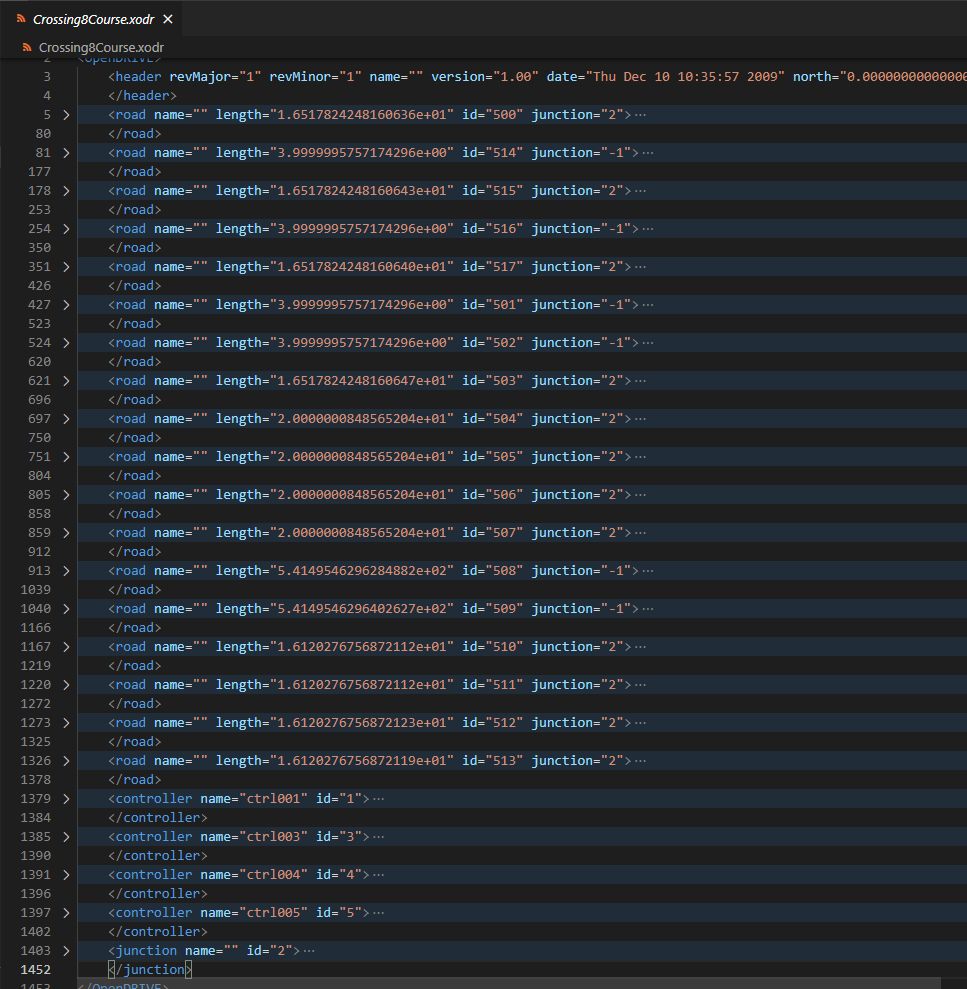
Task: Close the Crossing8Course.xodr tab
Action: 168,20
